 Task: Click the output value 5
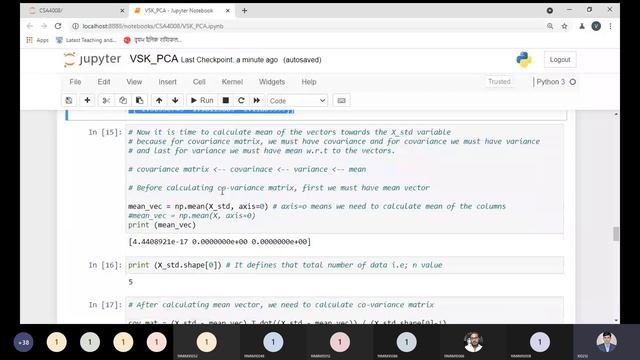[131, 282]
